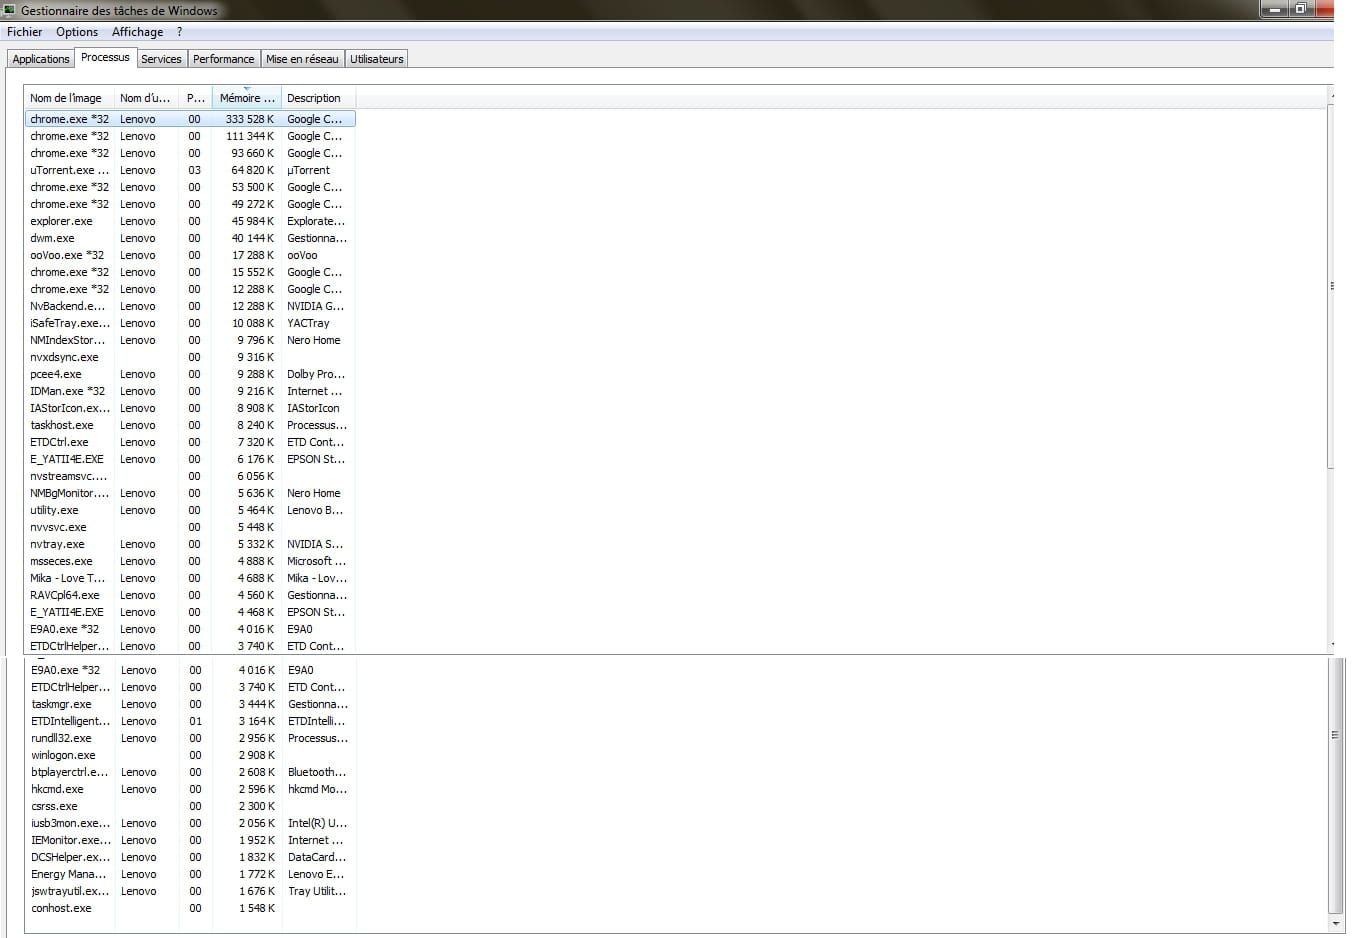The width and height of the screenshot is (1359, 938).
Task: Select the RAVCpl64.exe process
Action: tap(190, 595)
